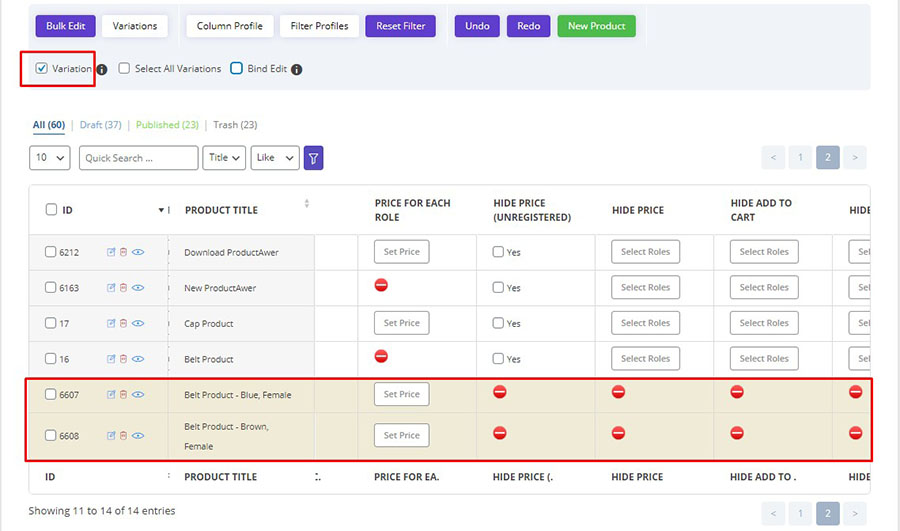This screenshot has height=531, width=900.
Task: Open Hide Add To Cart roles for 6163
Action: click(x=764, y=288)
